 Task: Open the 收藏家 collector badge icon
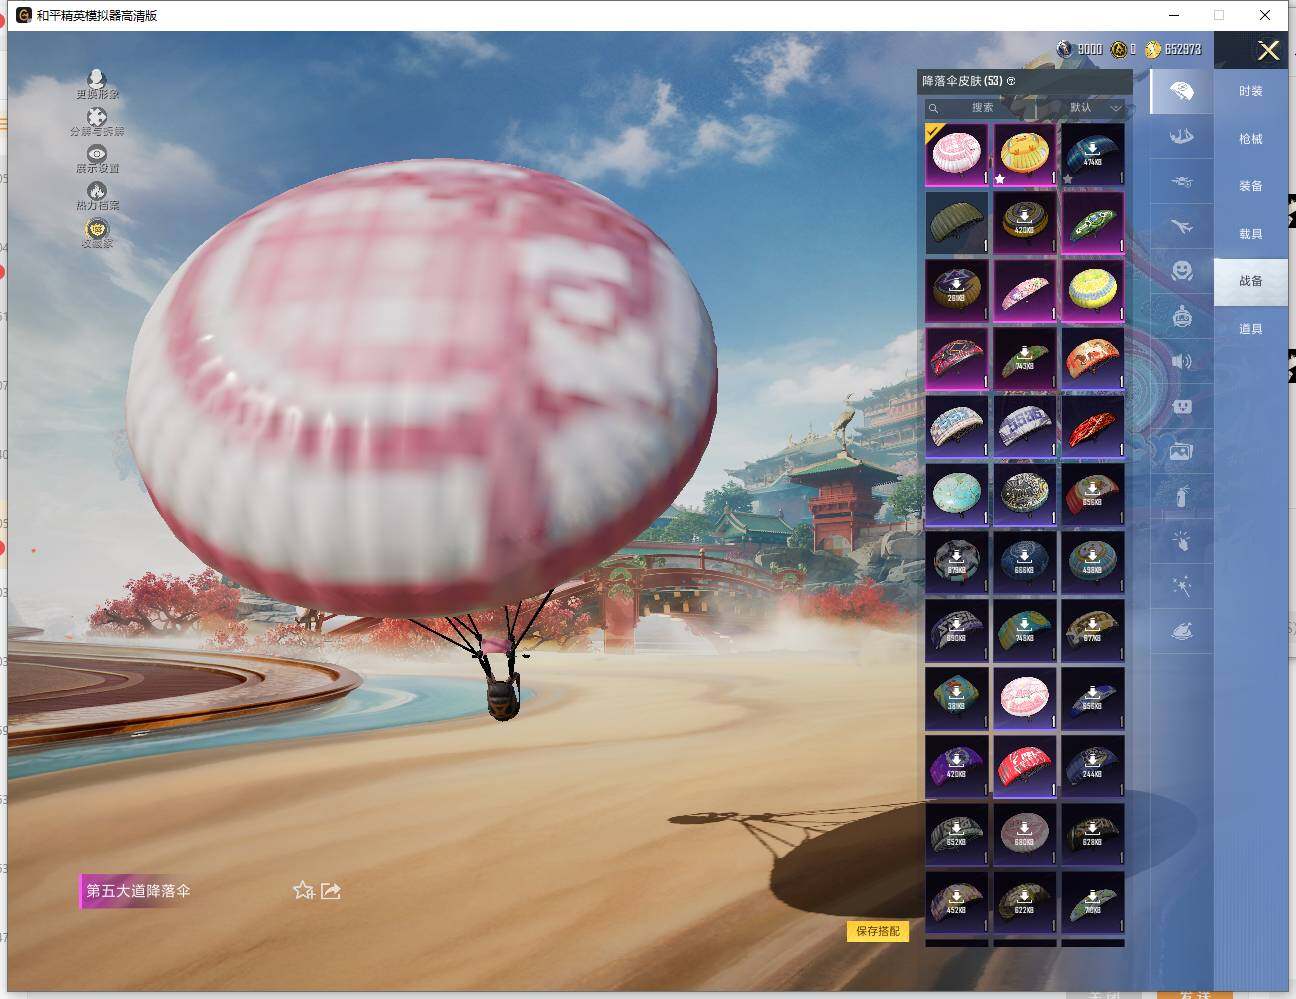point(97,233)
